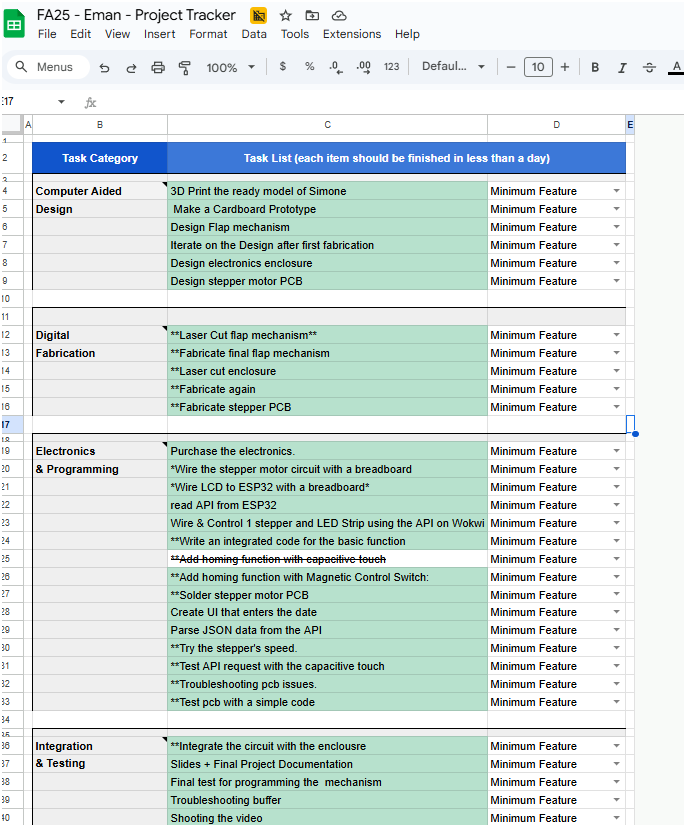Open dropdown for Design Flap mechanism row
The width and height of the screenshot is (686, 827).
(x=616, y=227)
